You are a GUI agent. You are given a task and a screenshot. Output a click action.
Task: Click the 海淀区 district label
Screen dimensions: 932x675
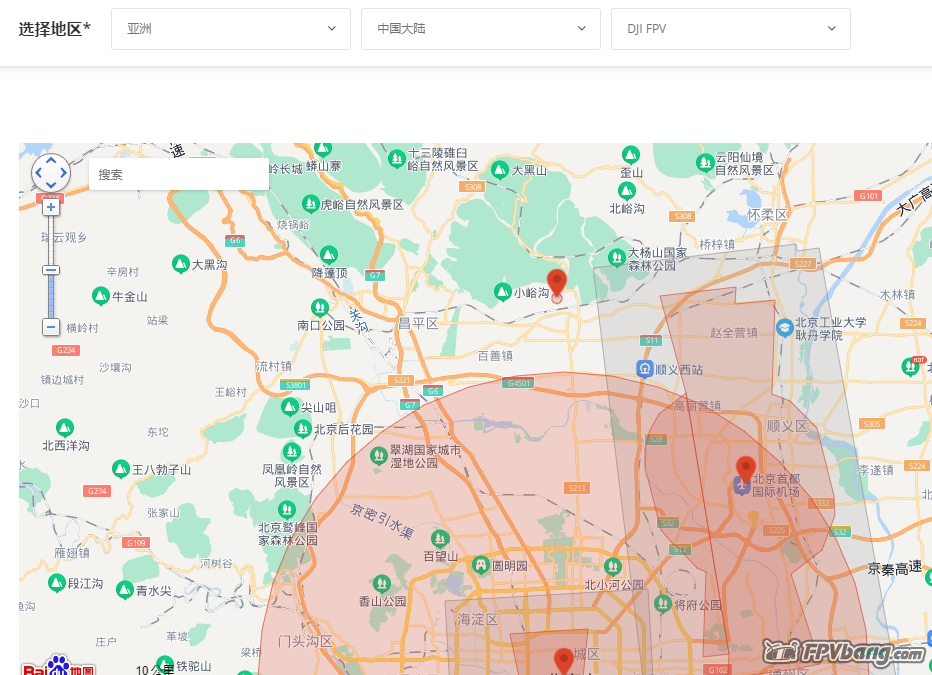478,620
